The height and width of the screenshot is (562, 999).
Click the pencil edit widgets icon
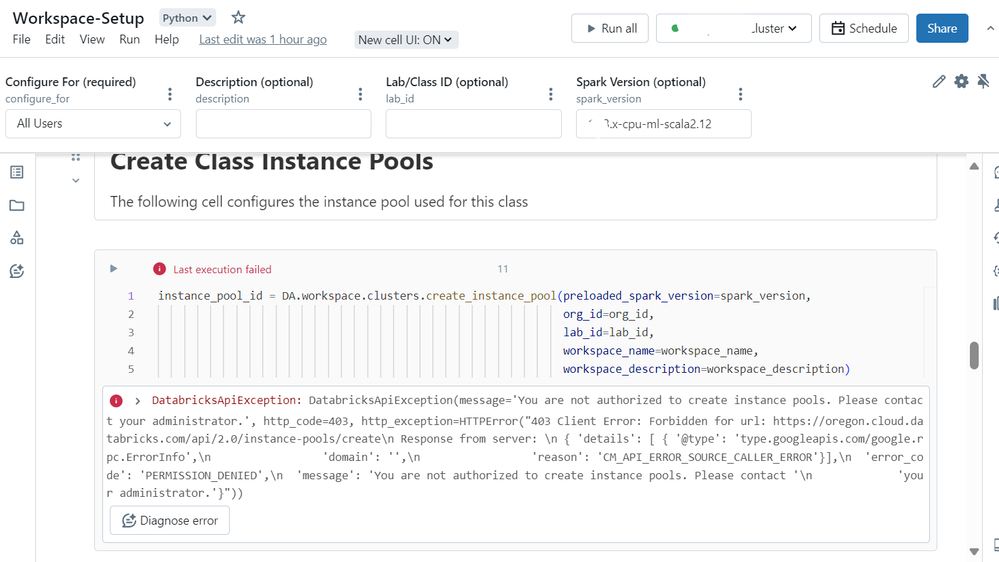pyautogui.click(x=938, y=82)
